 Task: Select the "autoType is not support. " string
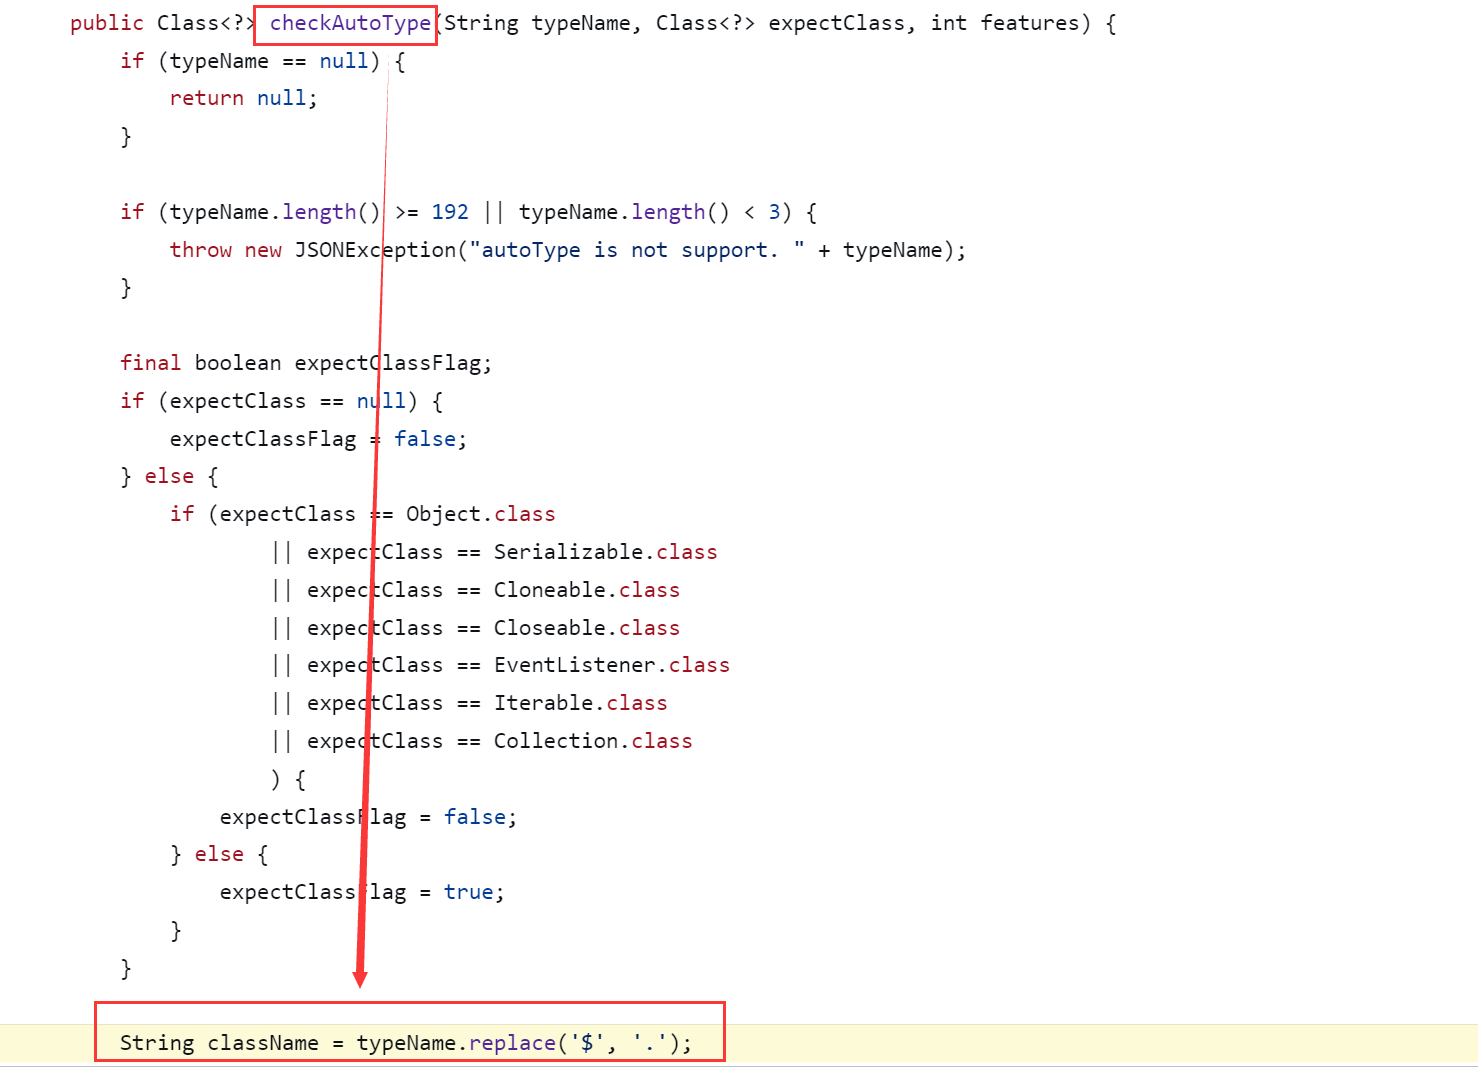pos(637,250)
